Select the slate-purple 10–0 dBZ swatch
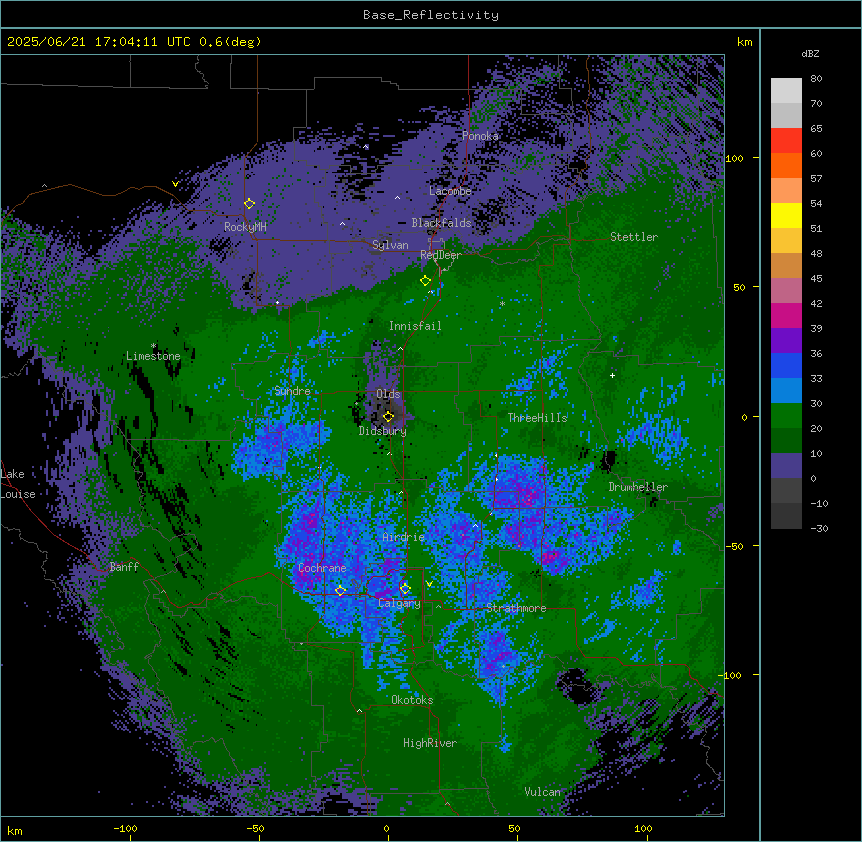 pos(786,466)
